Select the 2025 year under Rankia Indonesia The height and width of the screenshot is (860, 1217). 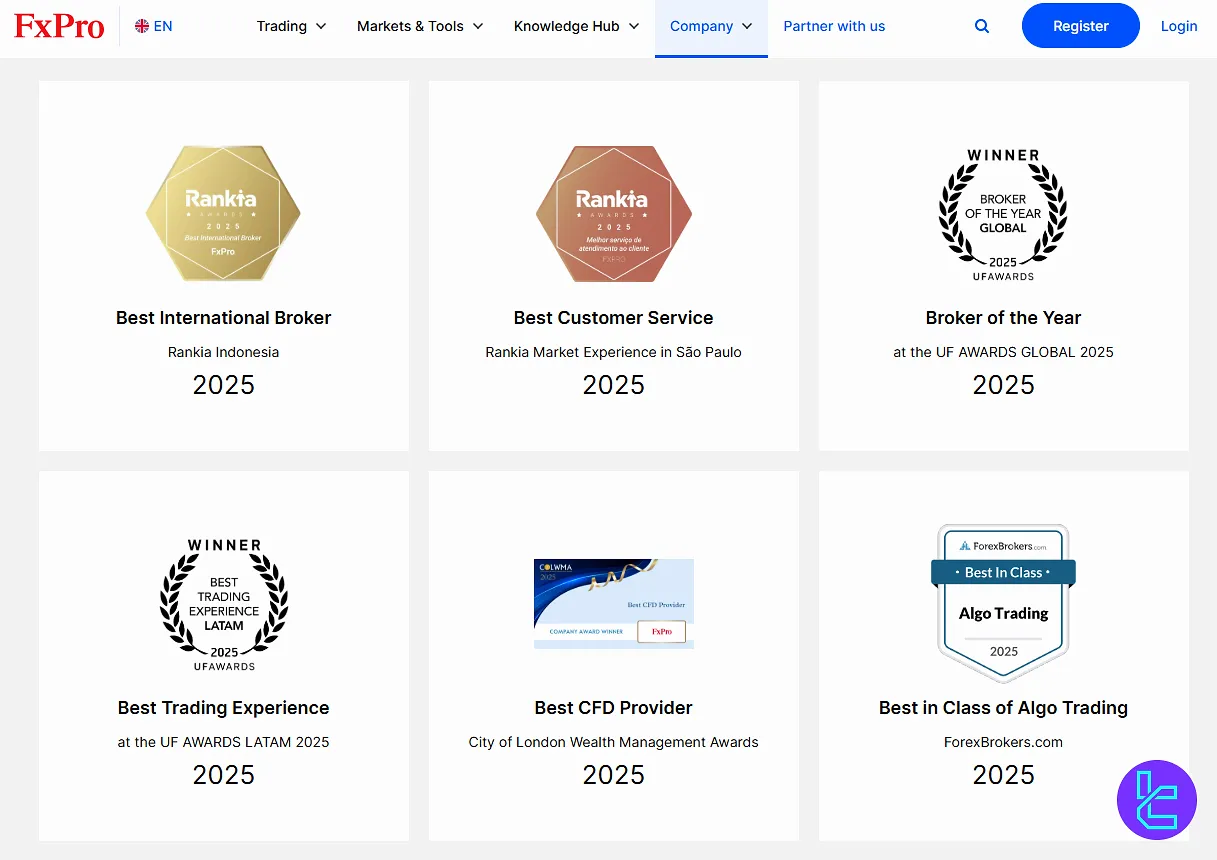(224, 385)
